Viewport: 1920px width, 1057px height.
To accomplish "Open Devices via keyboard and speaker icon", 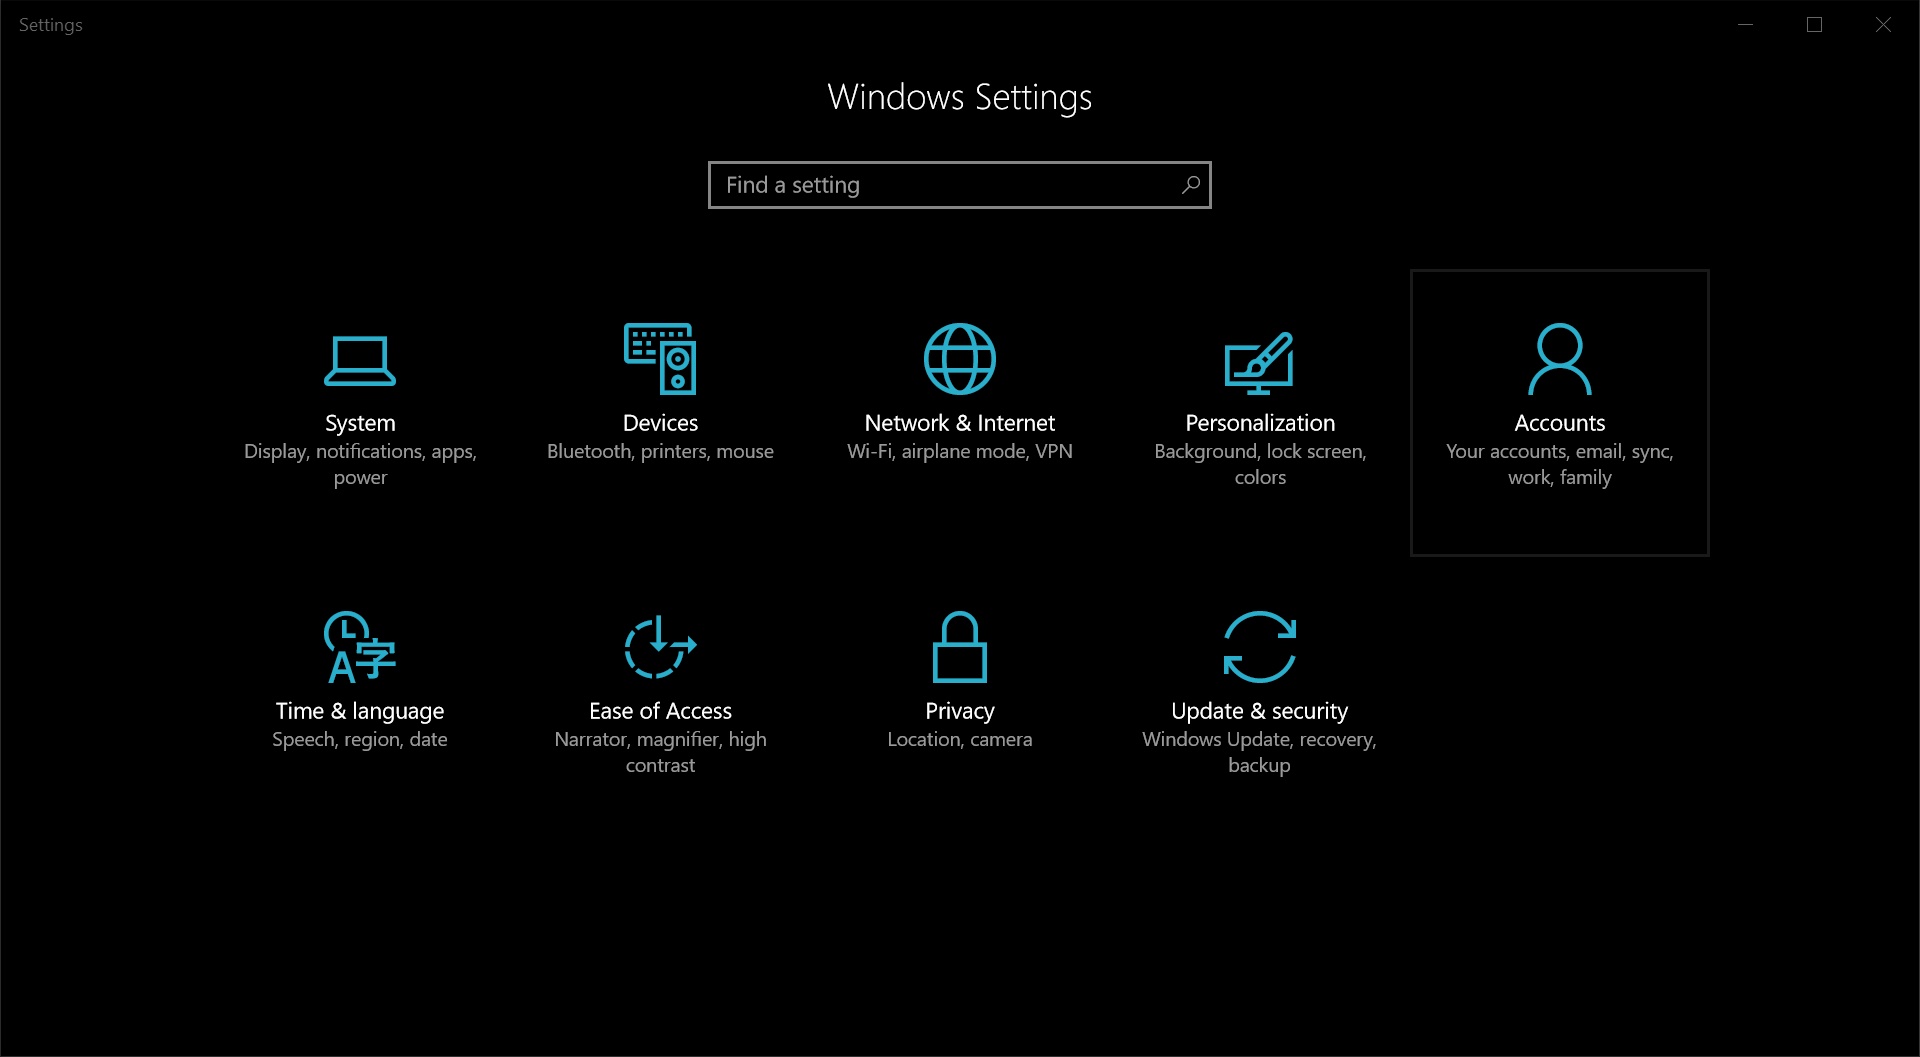I will coord(660,359).
